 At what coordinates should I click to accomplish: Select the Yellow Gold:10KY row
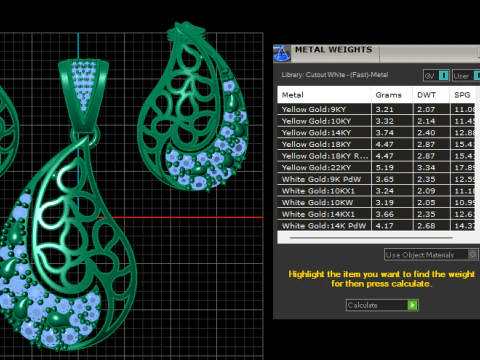(376, 121)
